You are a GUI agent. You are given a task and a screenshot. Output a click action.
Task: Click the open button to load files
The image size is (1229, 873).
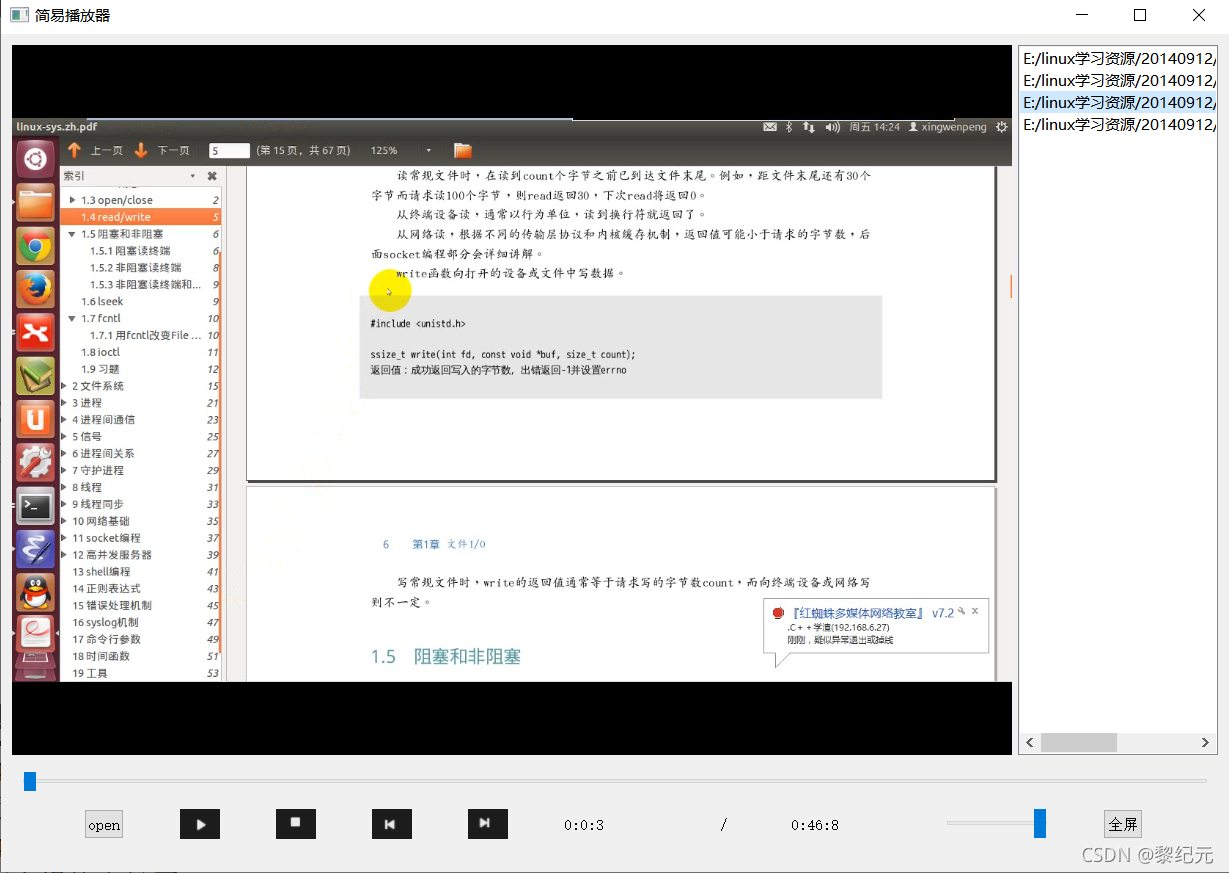104,825
